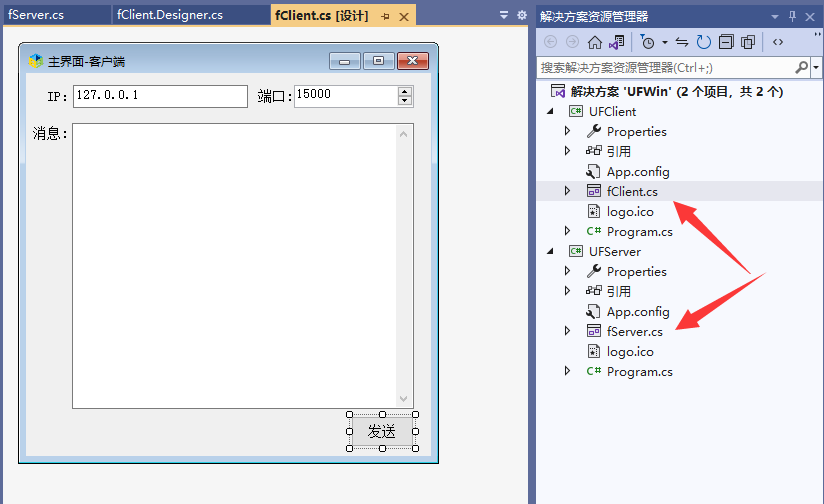
Task: Switch to the fClient.Designer.cs tab
Action: [x=169, y=16]
